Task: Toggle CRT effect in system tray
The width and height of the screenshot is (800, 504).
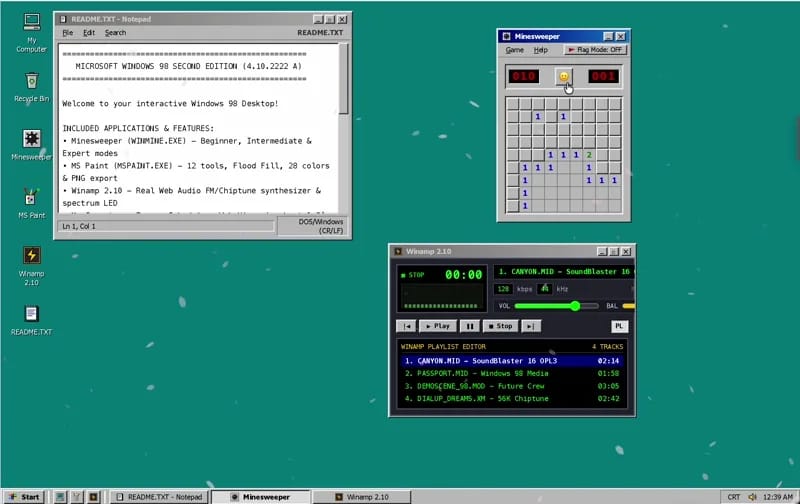Action: [734, 497]
